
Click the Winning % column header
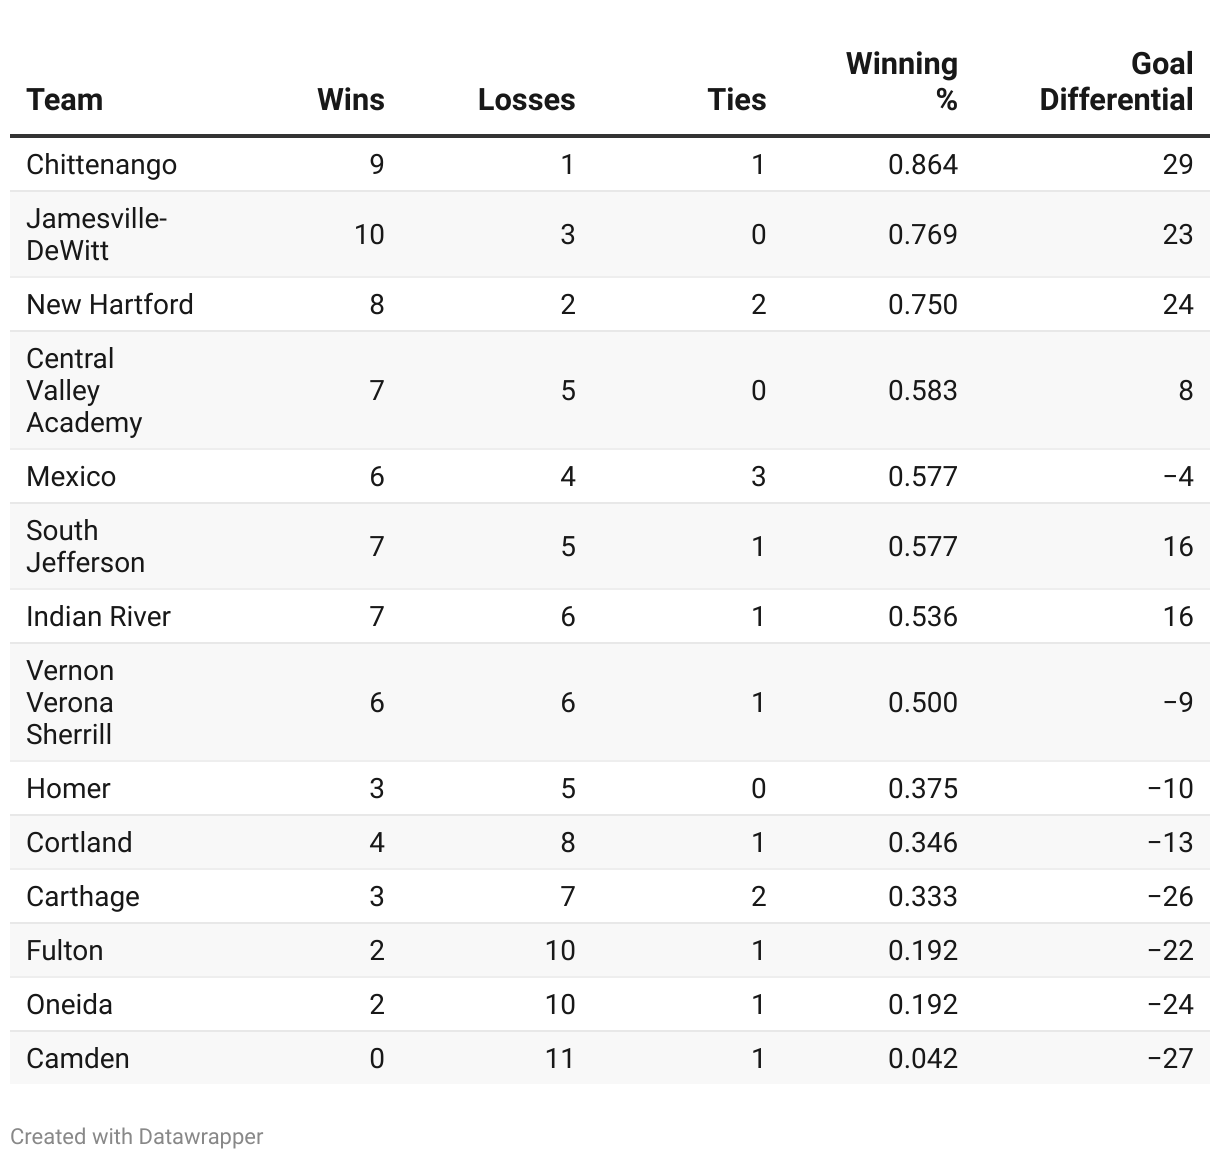click(x=902, y=82)
